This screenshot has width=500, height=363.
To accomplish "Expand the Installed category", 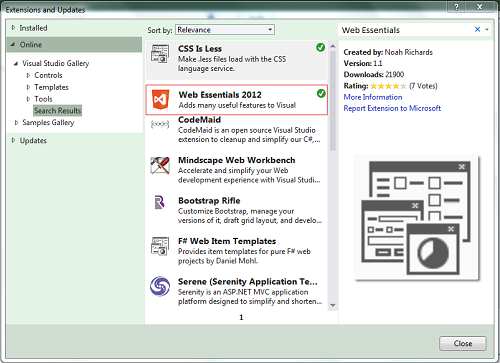I will click(x=13, y=28).
